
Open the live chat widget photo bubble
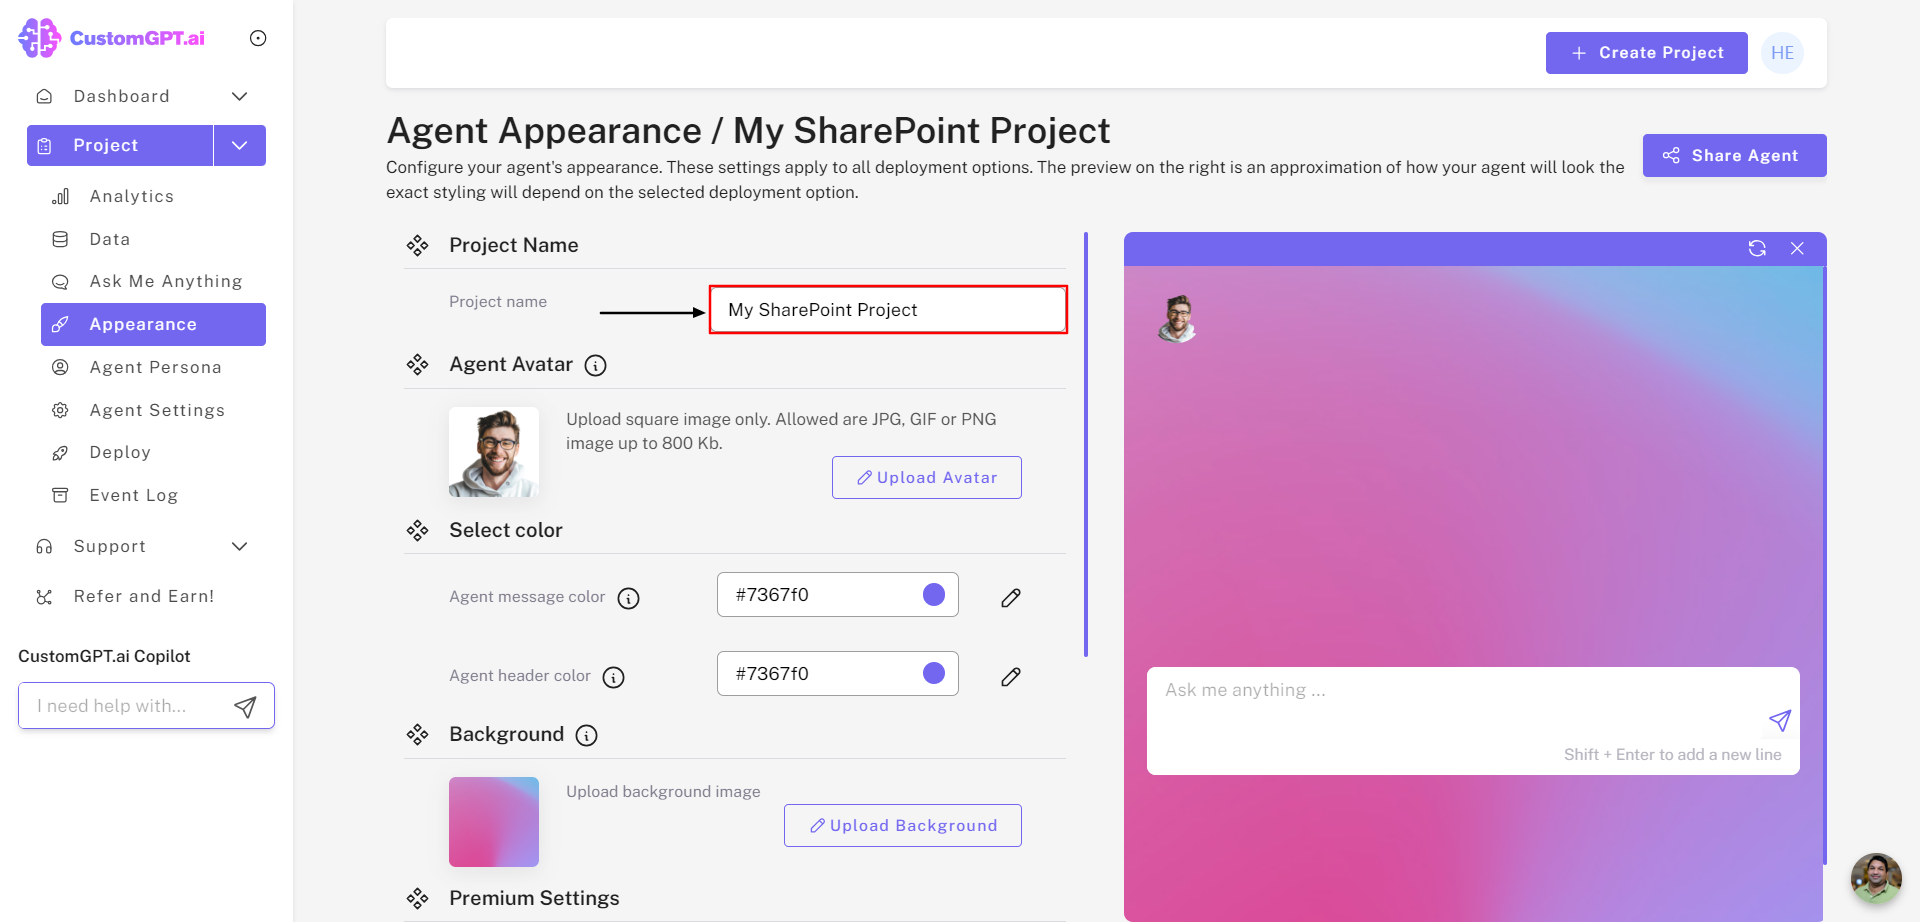1876,878
